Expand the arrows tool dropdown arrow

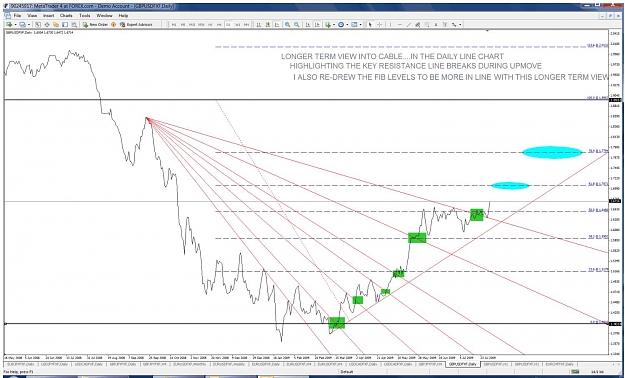460,24
